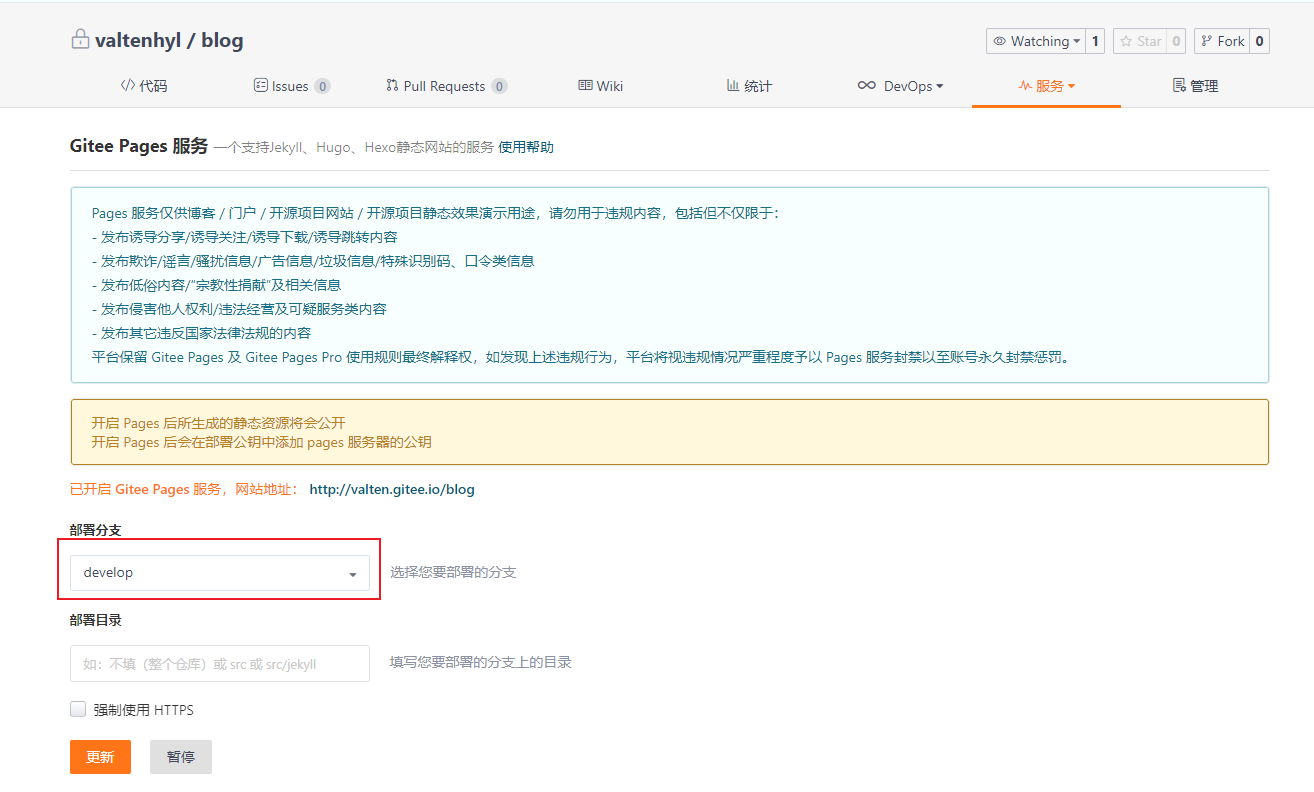Open the 部署分支 develop dropdown
The width and height of the screenshot is (1314, 792).
pyautogui.click(x=220, y=573)
